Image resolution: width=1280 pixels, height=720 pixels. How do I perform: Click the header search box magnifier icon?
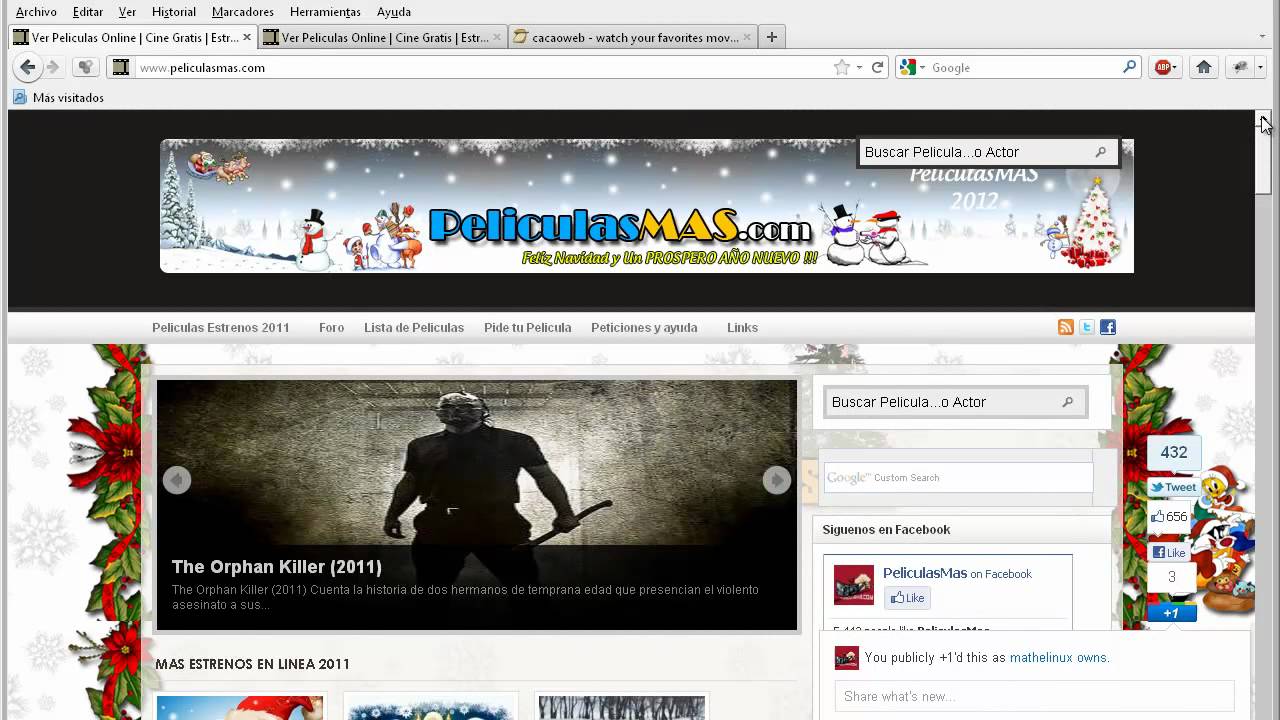[1101, 152]
